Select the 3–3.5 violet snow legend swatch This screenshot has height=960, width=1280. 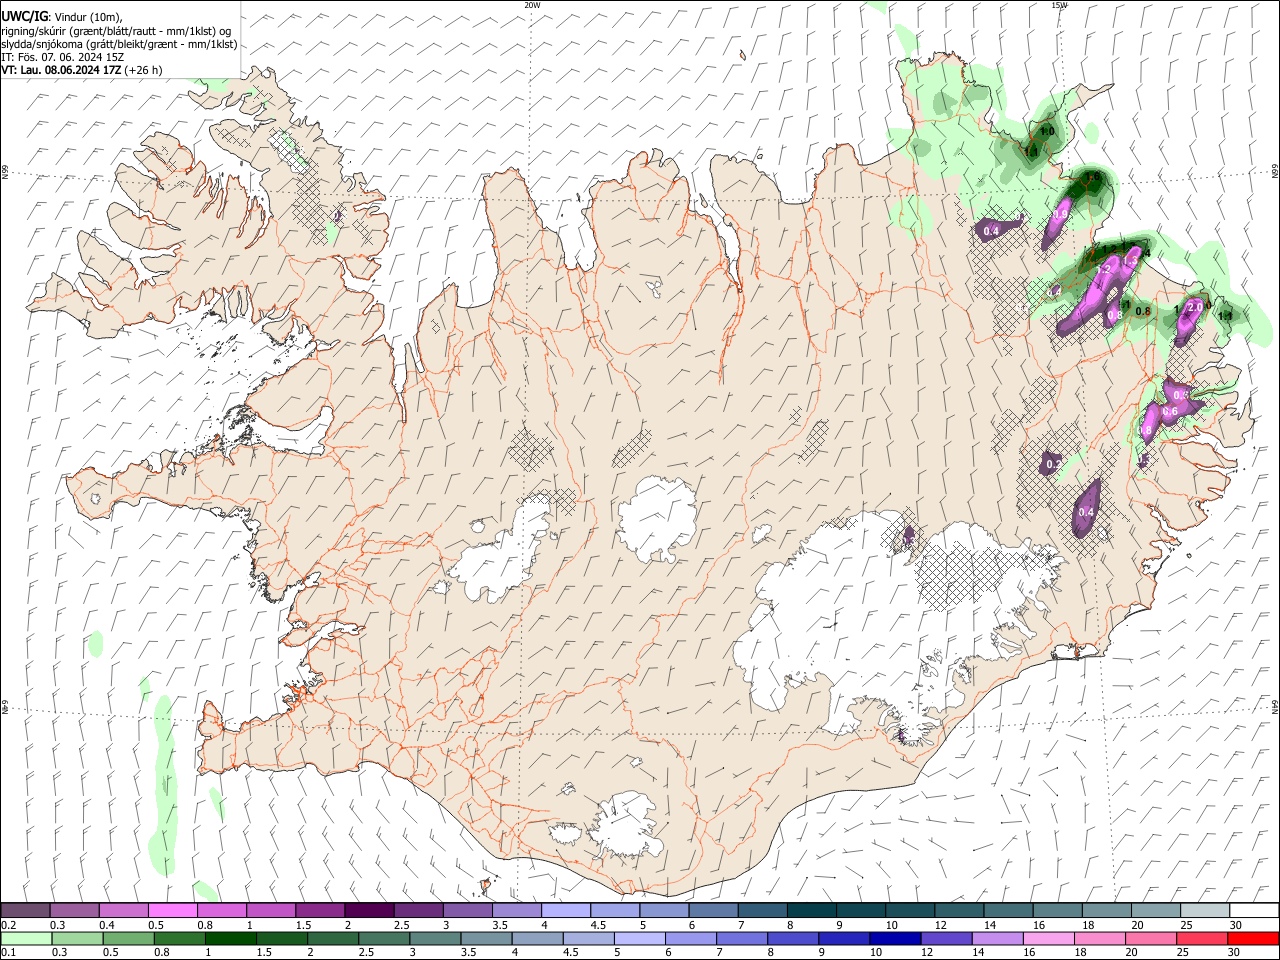point(466,910)
